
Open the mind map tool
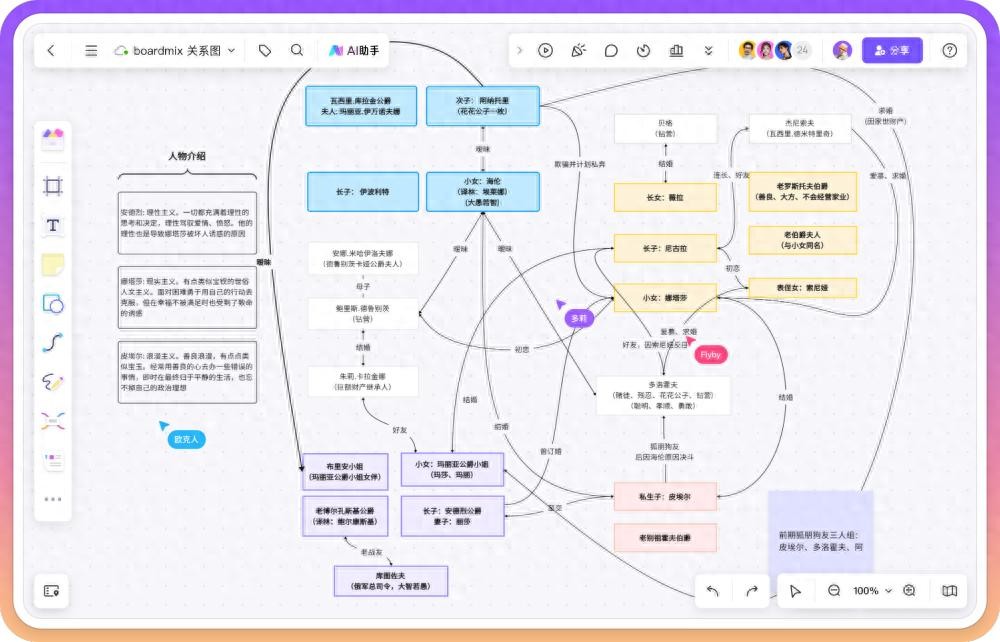click(x=53, y=421)
